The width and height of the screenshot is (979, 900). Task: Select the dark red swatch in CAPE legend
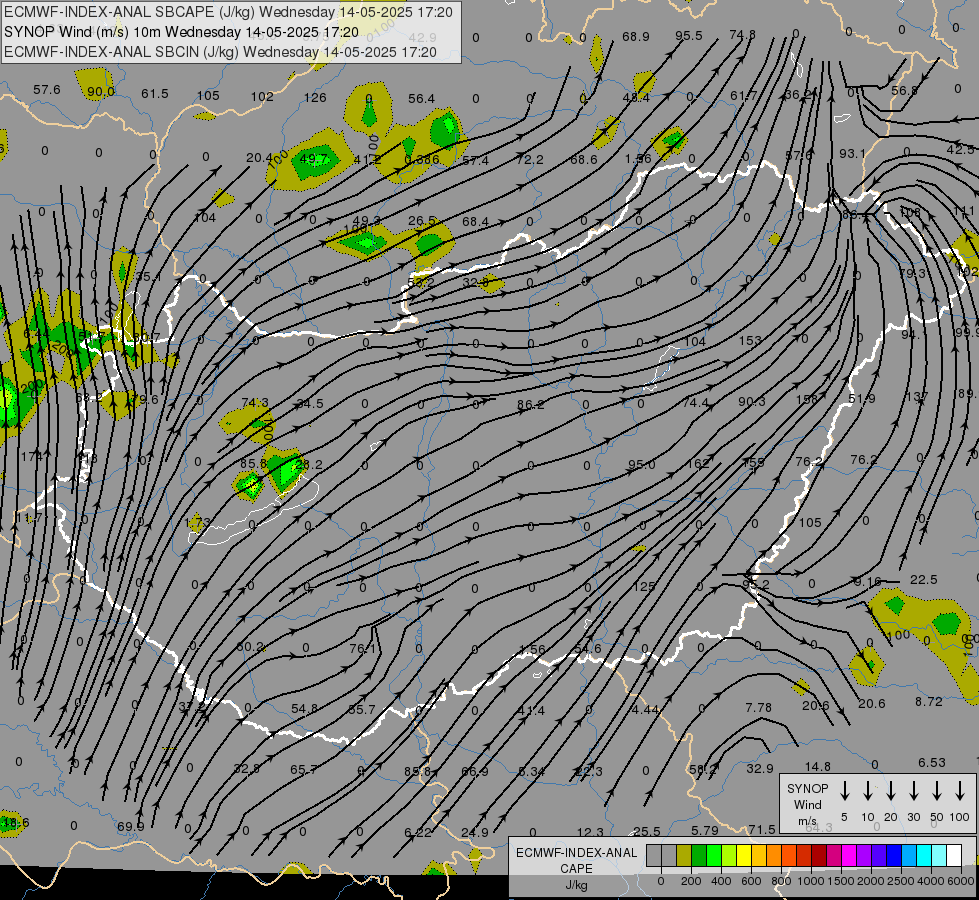(819, 855)
